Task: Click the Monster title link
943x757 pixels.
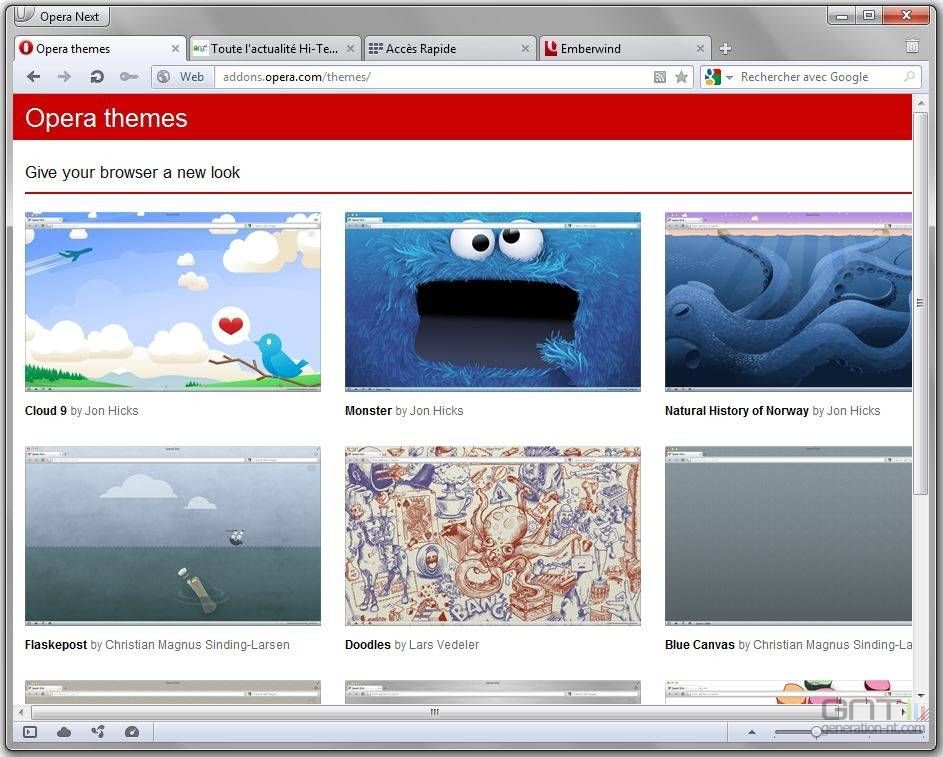Action: point(368,411)
